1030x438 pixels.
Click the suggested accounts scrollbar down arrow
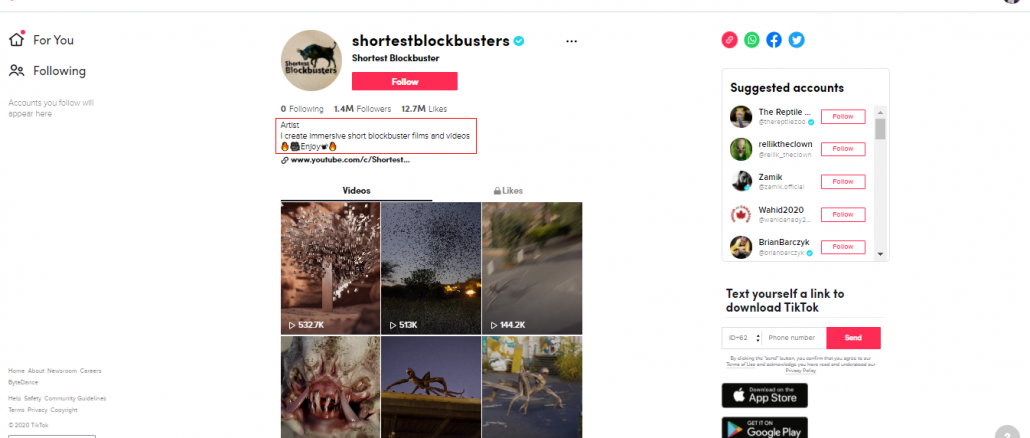pos(880,255)
